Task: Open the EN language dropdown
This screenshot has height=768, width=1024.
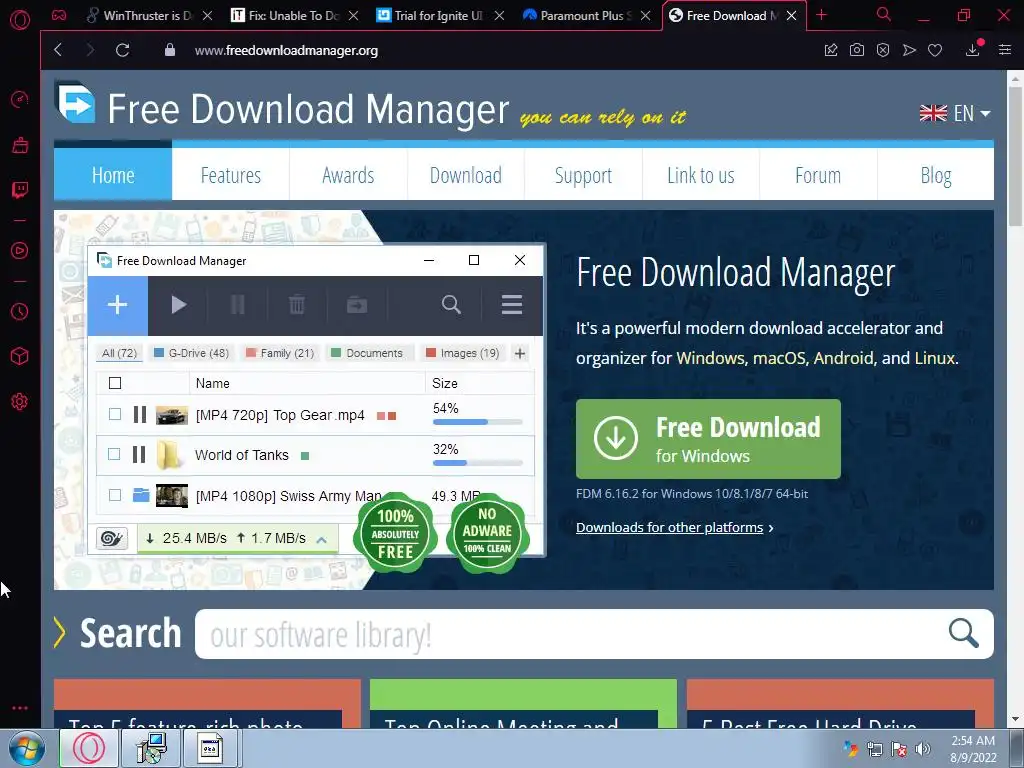Action: coord(955,114)
